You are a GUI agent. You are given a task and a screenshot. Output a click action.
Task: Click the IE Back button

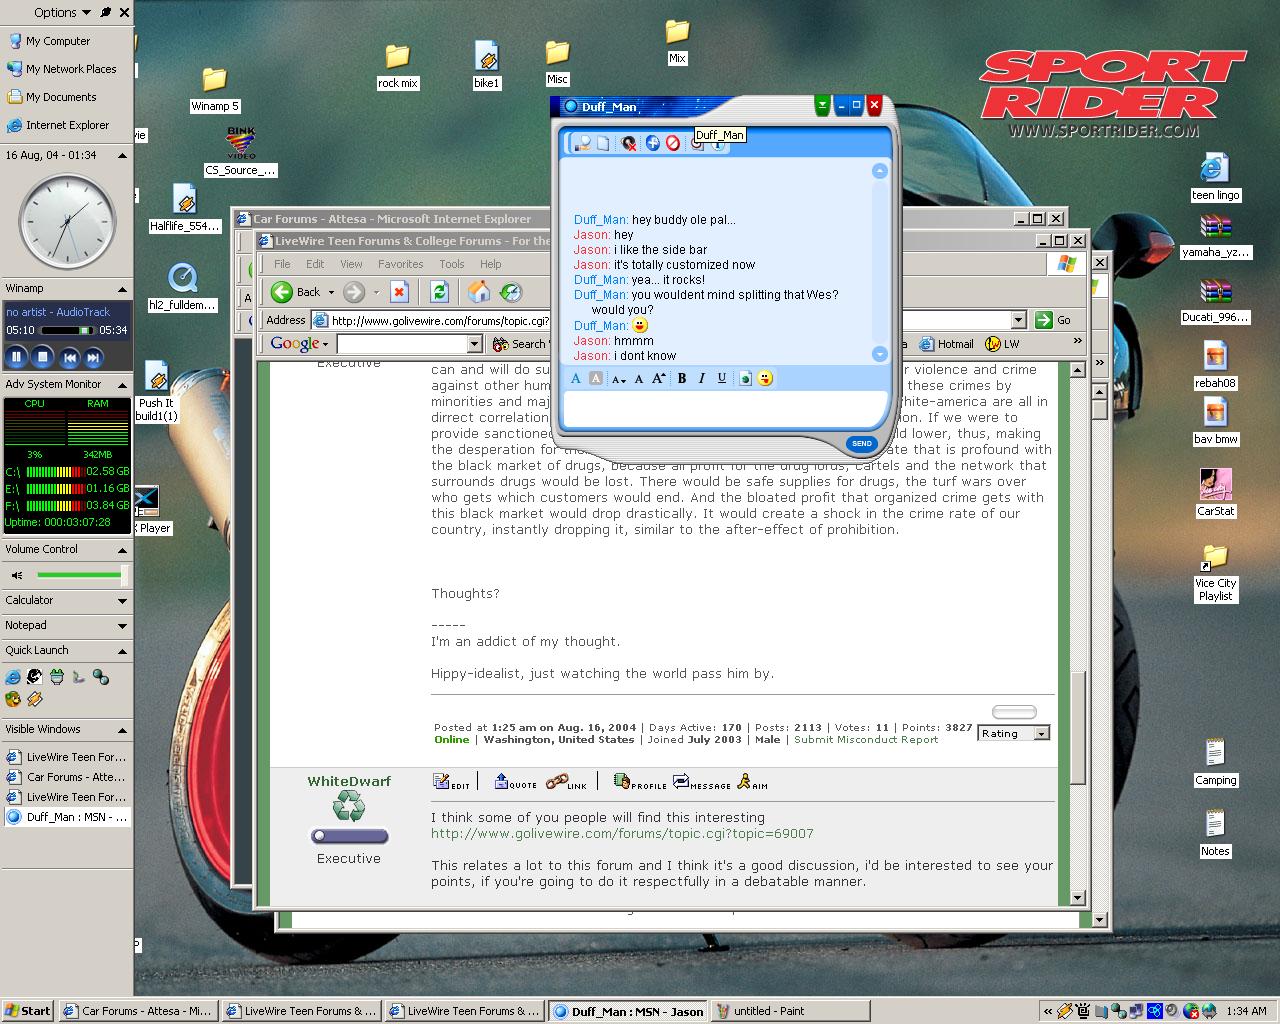(x=296, y=292)
